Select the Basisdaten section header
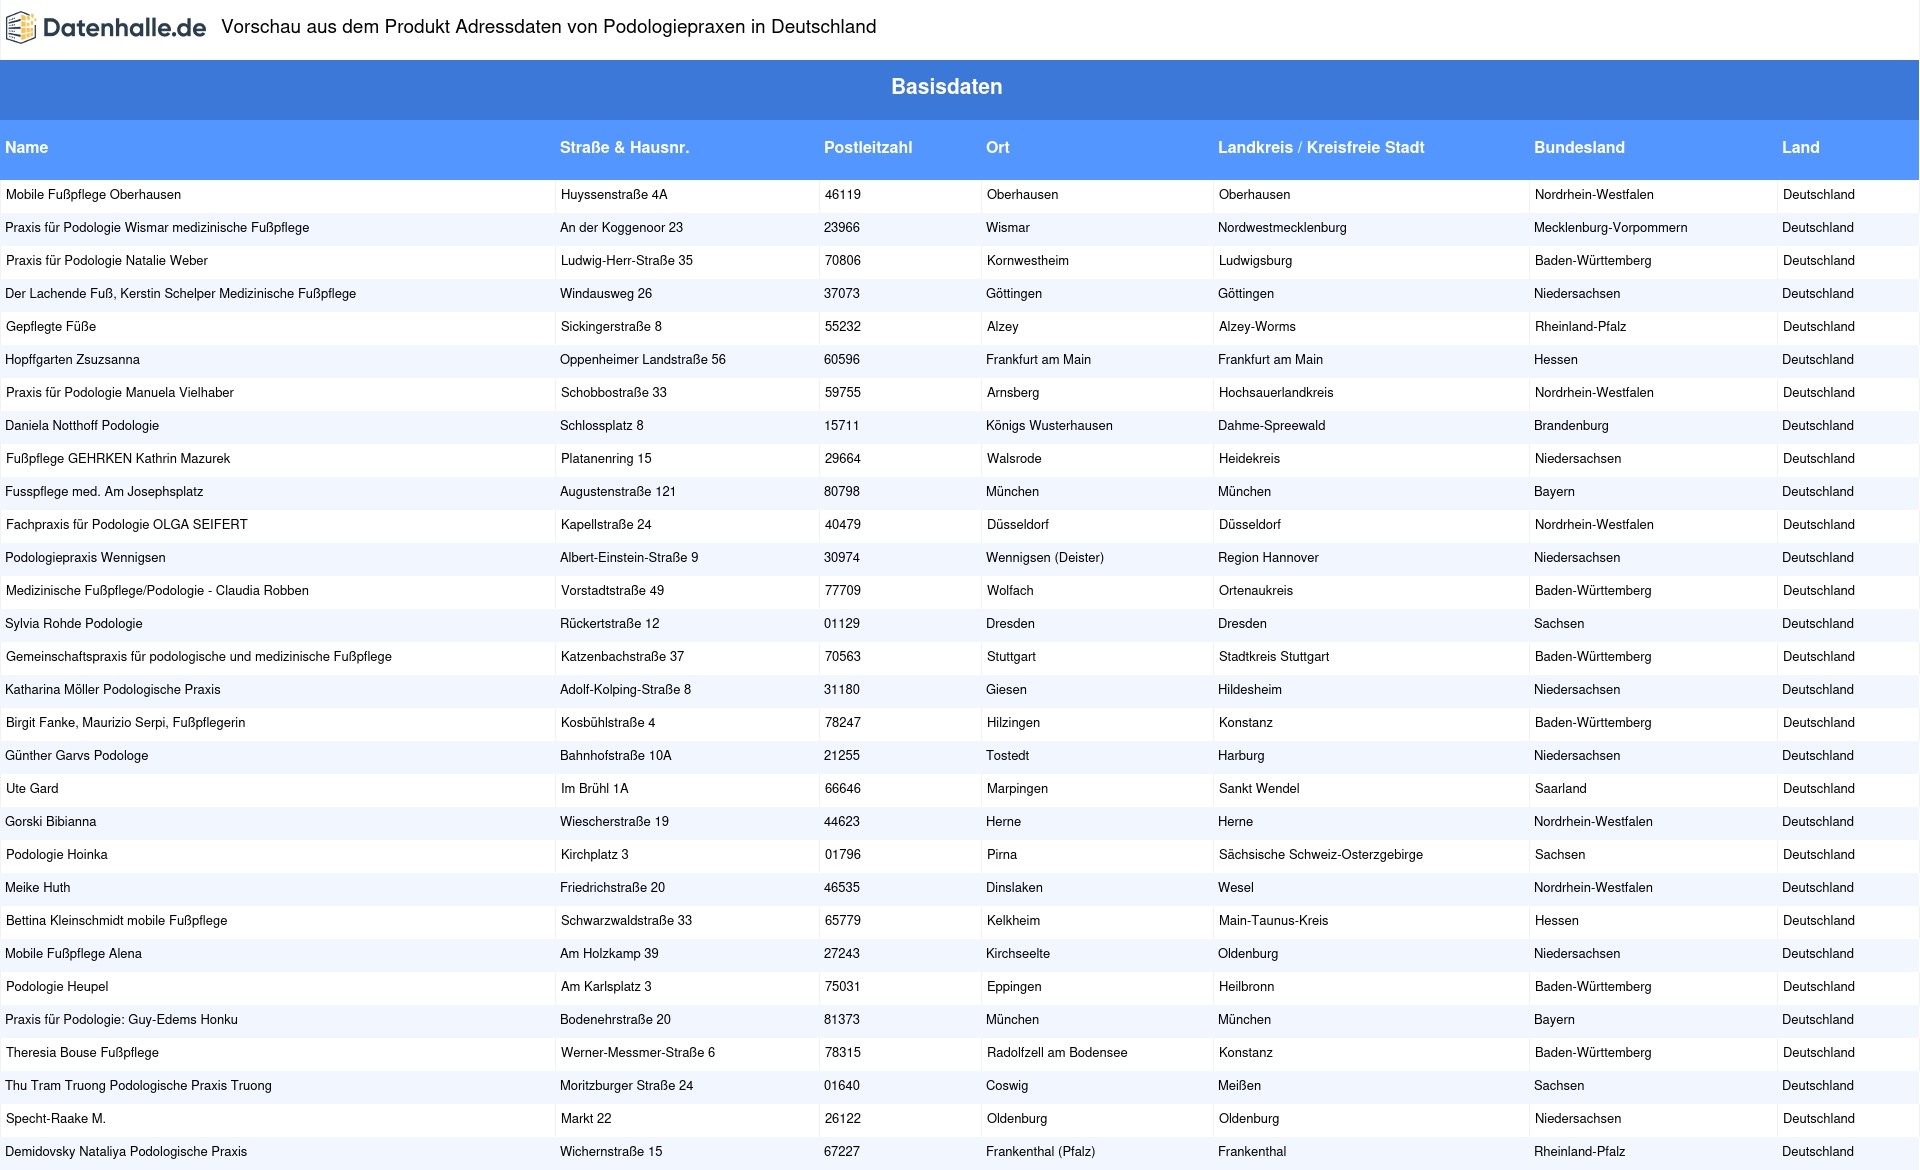 [x=947, y=87]
